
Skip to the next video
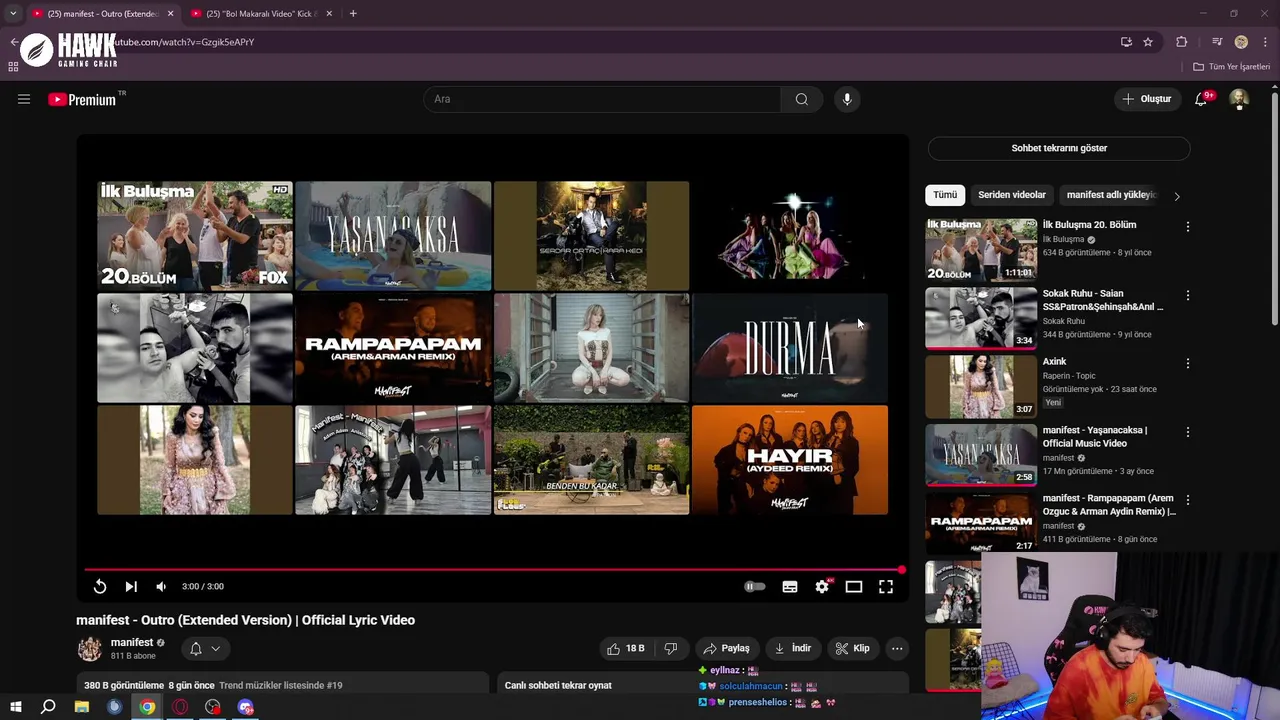tap(131, 587)
